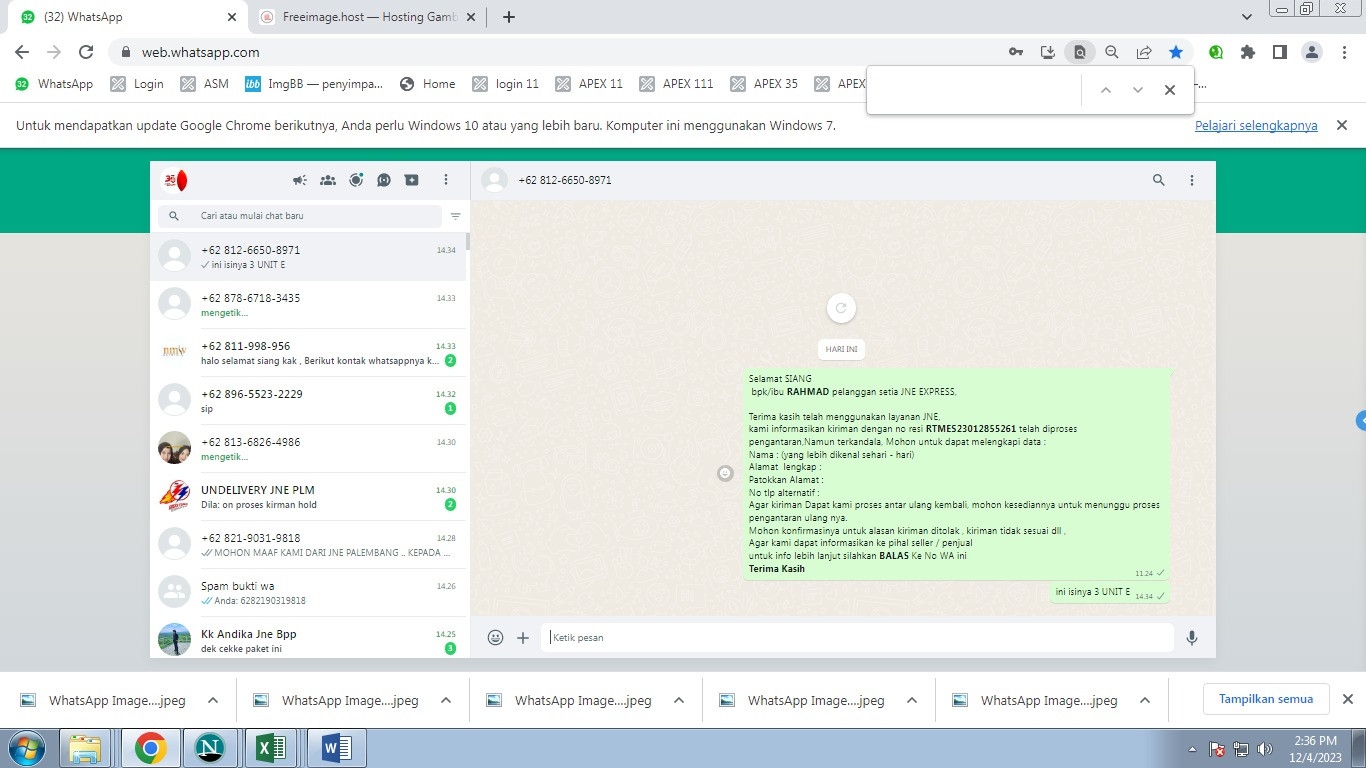Open contact info from chat header avatar
1366x768 pixels.
(x=494, y=180)
